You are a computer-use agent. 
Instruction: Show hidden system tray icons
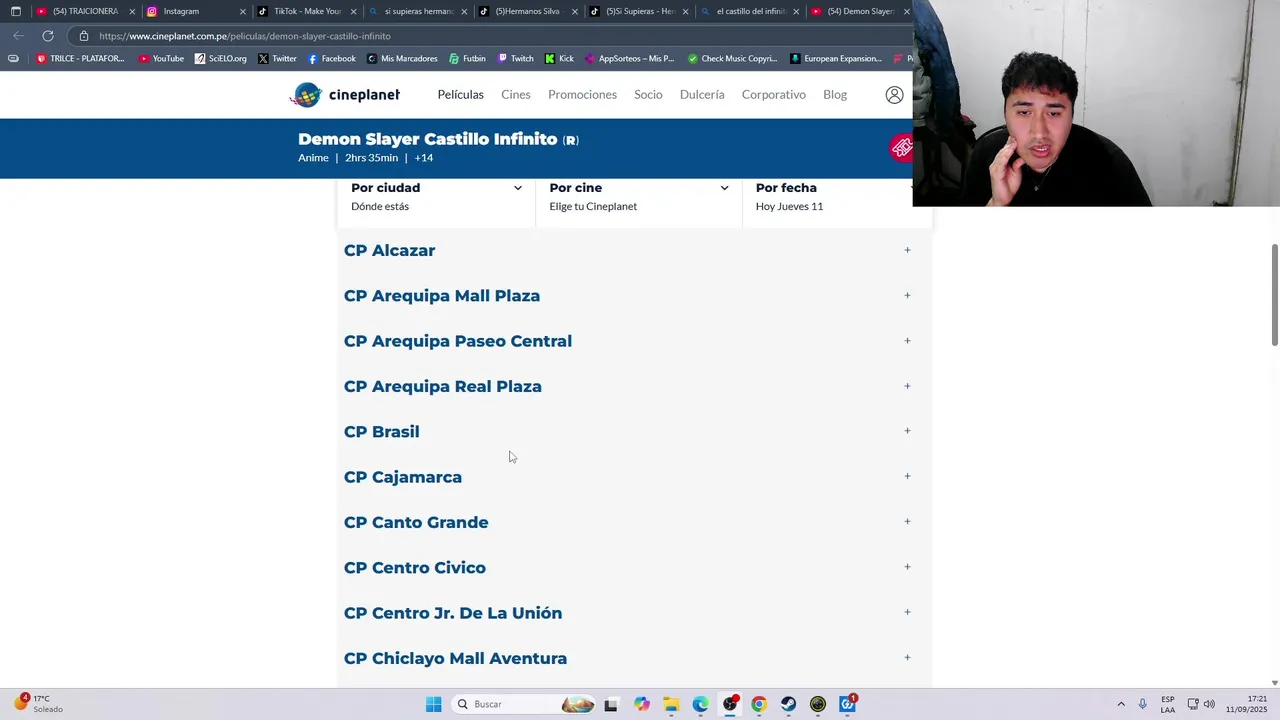pyautogui.click(x=1121, y=704)
